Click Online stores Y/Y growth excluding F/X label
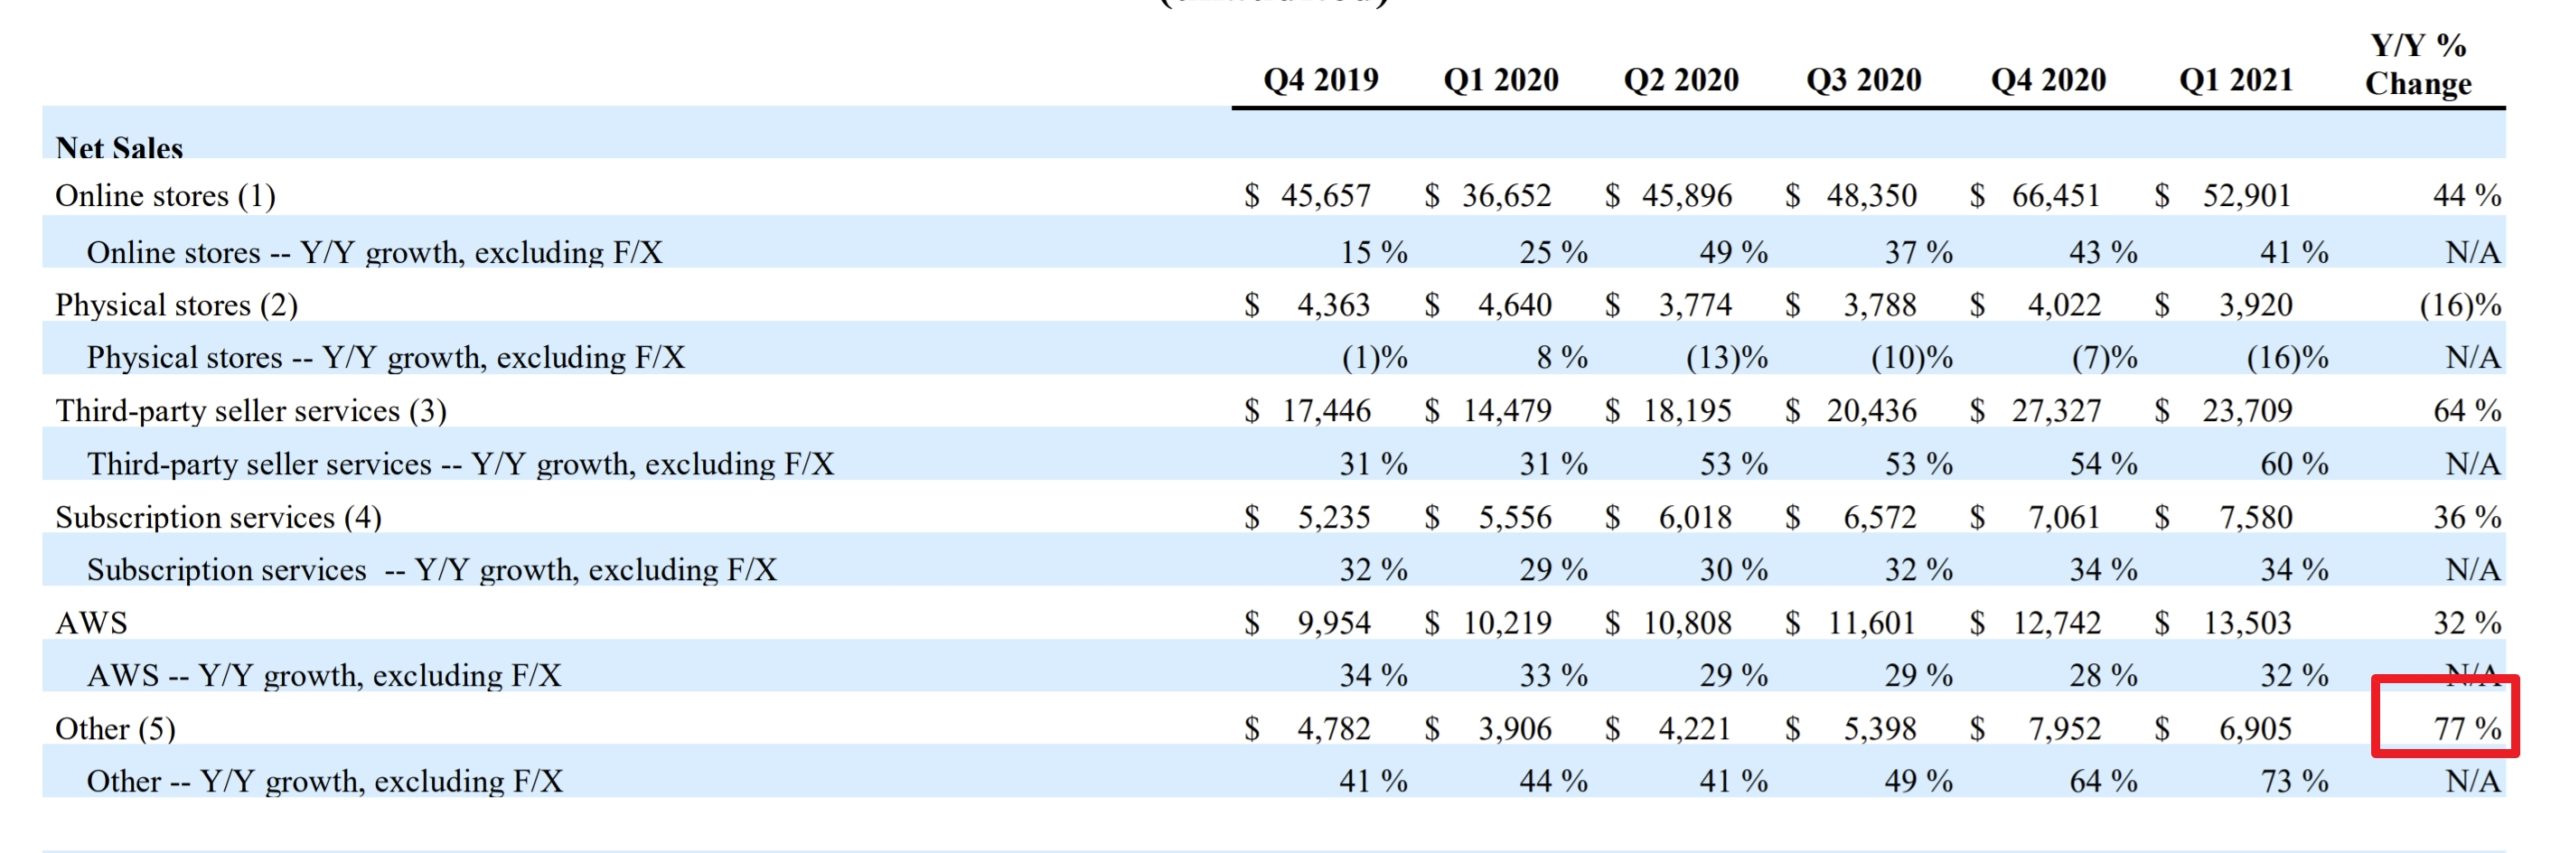2560x853 pixels. [375, 252]
